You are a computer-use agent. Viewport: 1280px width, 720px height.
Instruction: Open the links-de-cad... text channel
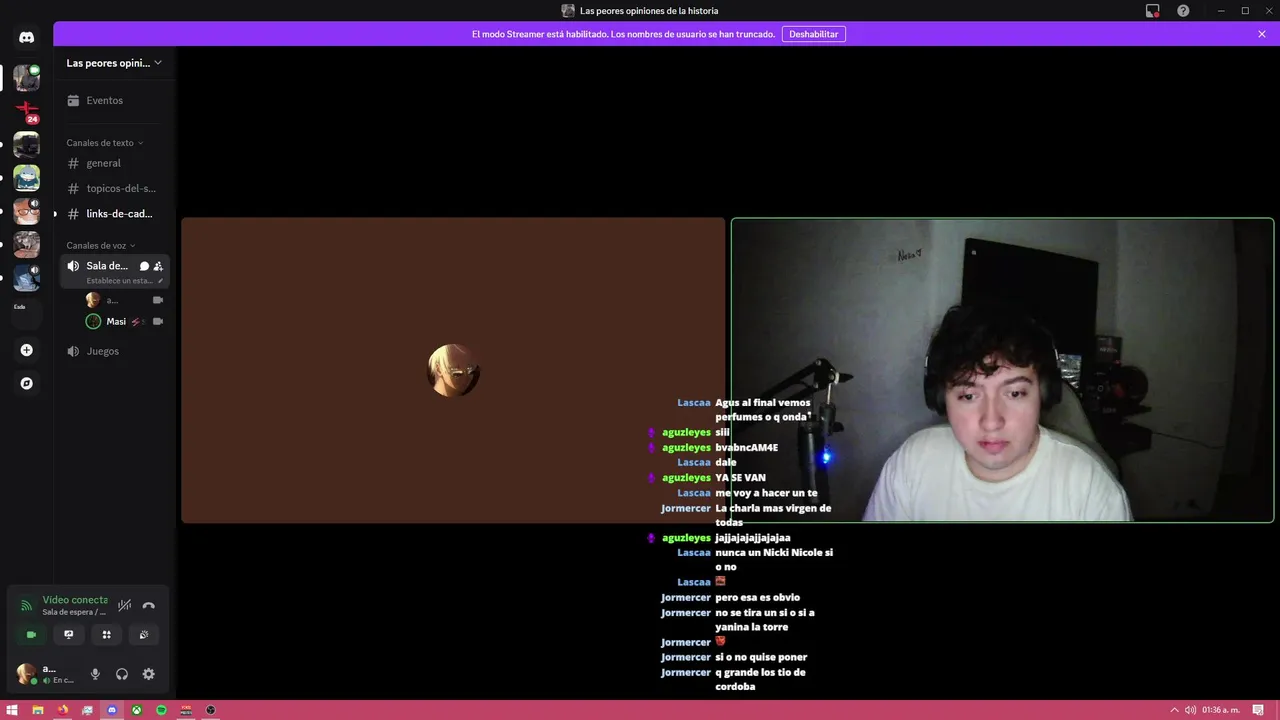click(x=115, y=214)
